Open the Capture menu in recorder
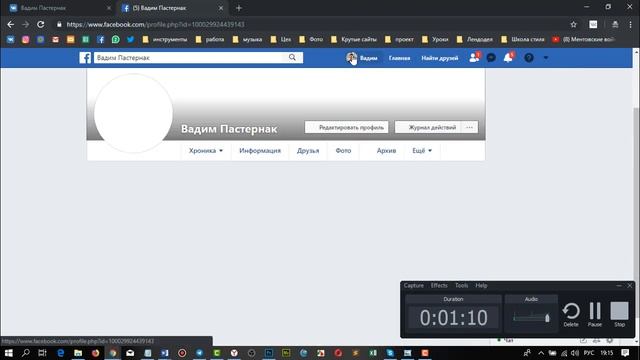640x360 pixels. pyautogui.click(x=413, y=286)
